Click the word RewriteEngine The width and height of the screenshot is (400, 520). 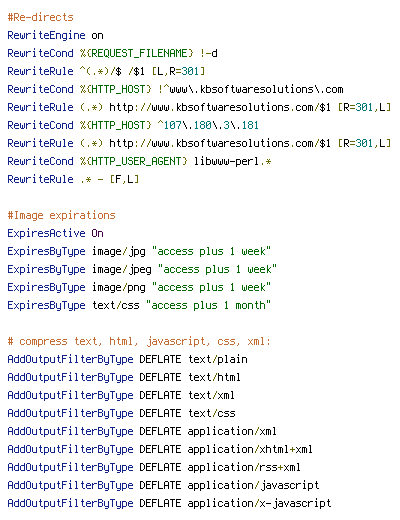pyautogui.click(x=46, y=35)
